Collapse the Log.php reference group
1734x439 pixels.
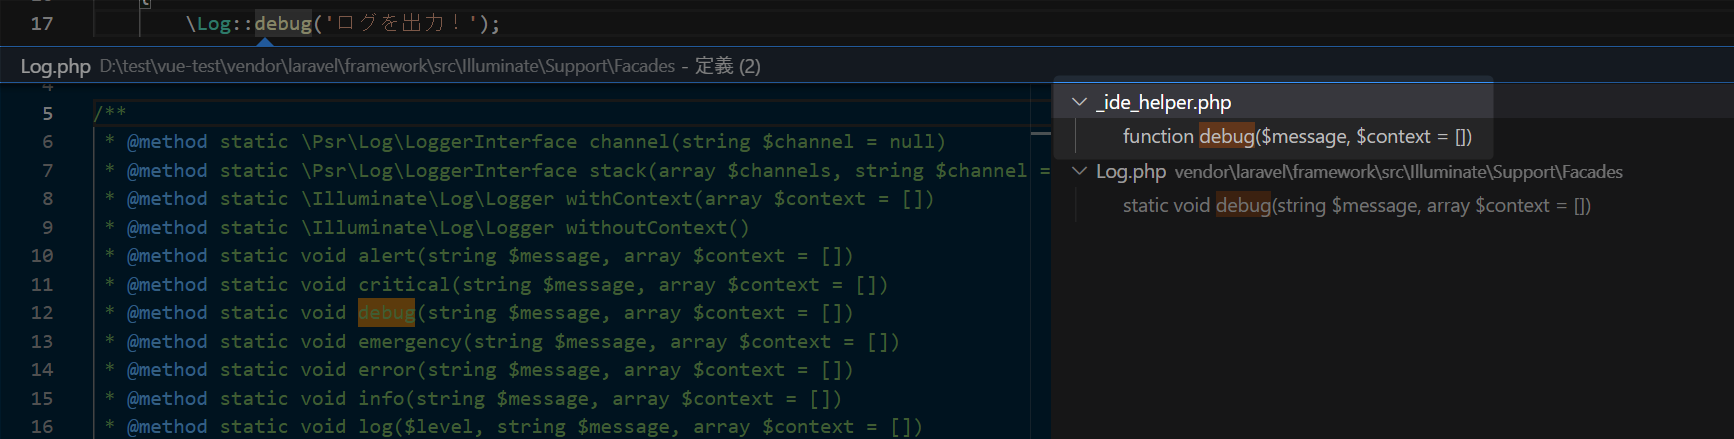coord(1079,171)
